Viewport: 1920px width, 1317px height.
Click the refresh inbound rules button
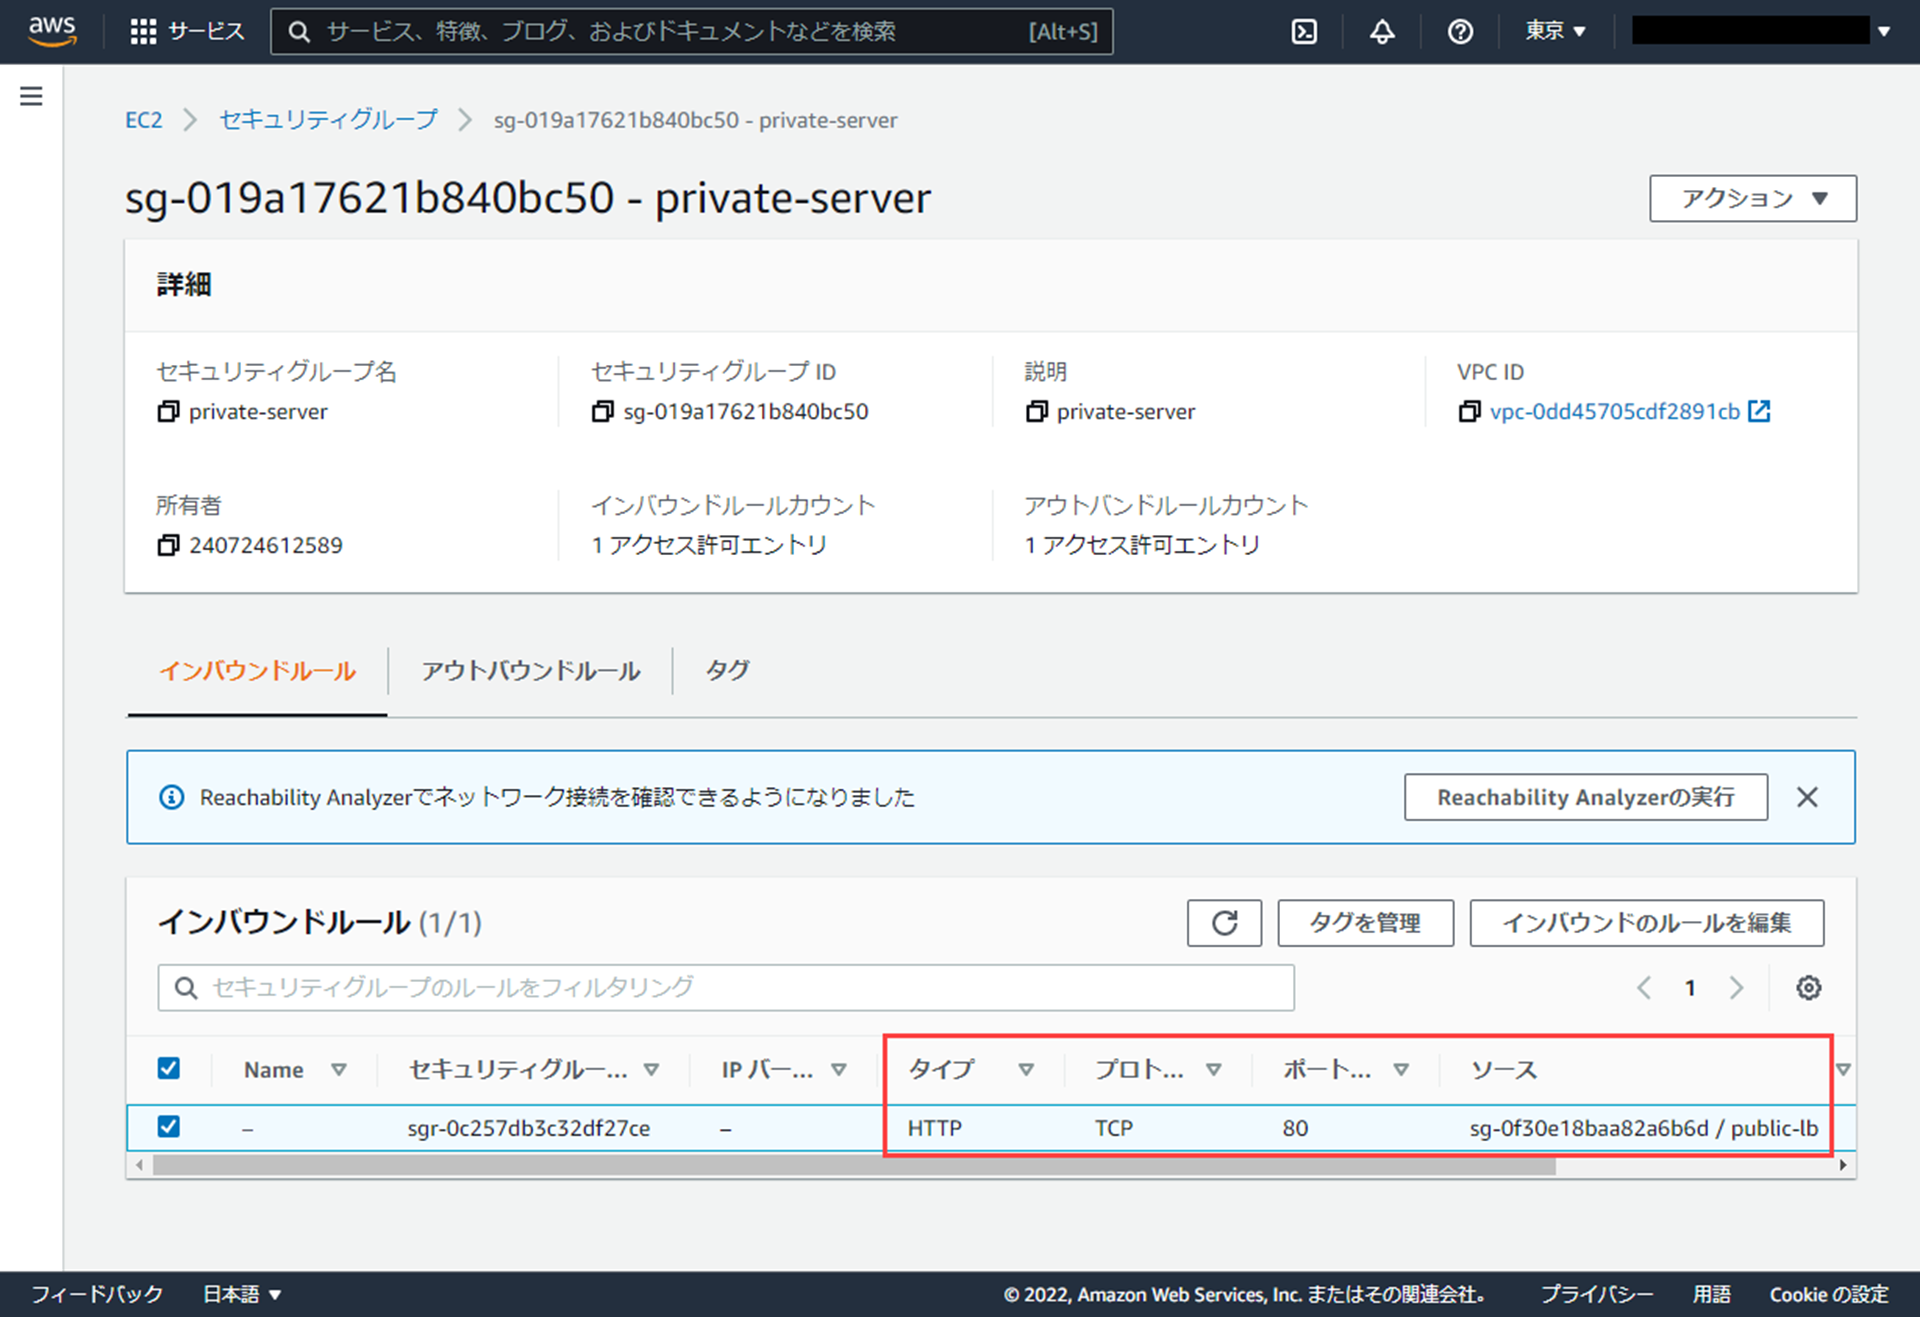[x=1224, y=922]
